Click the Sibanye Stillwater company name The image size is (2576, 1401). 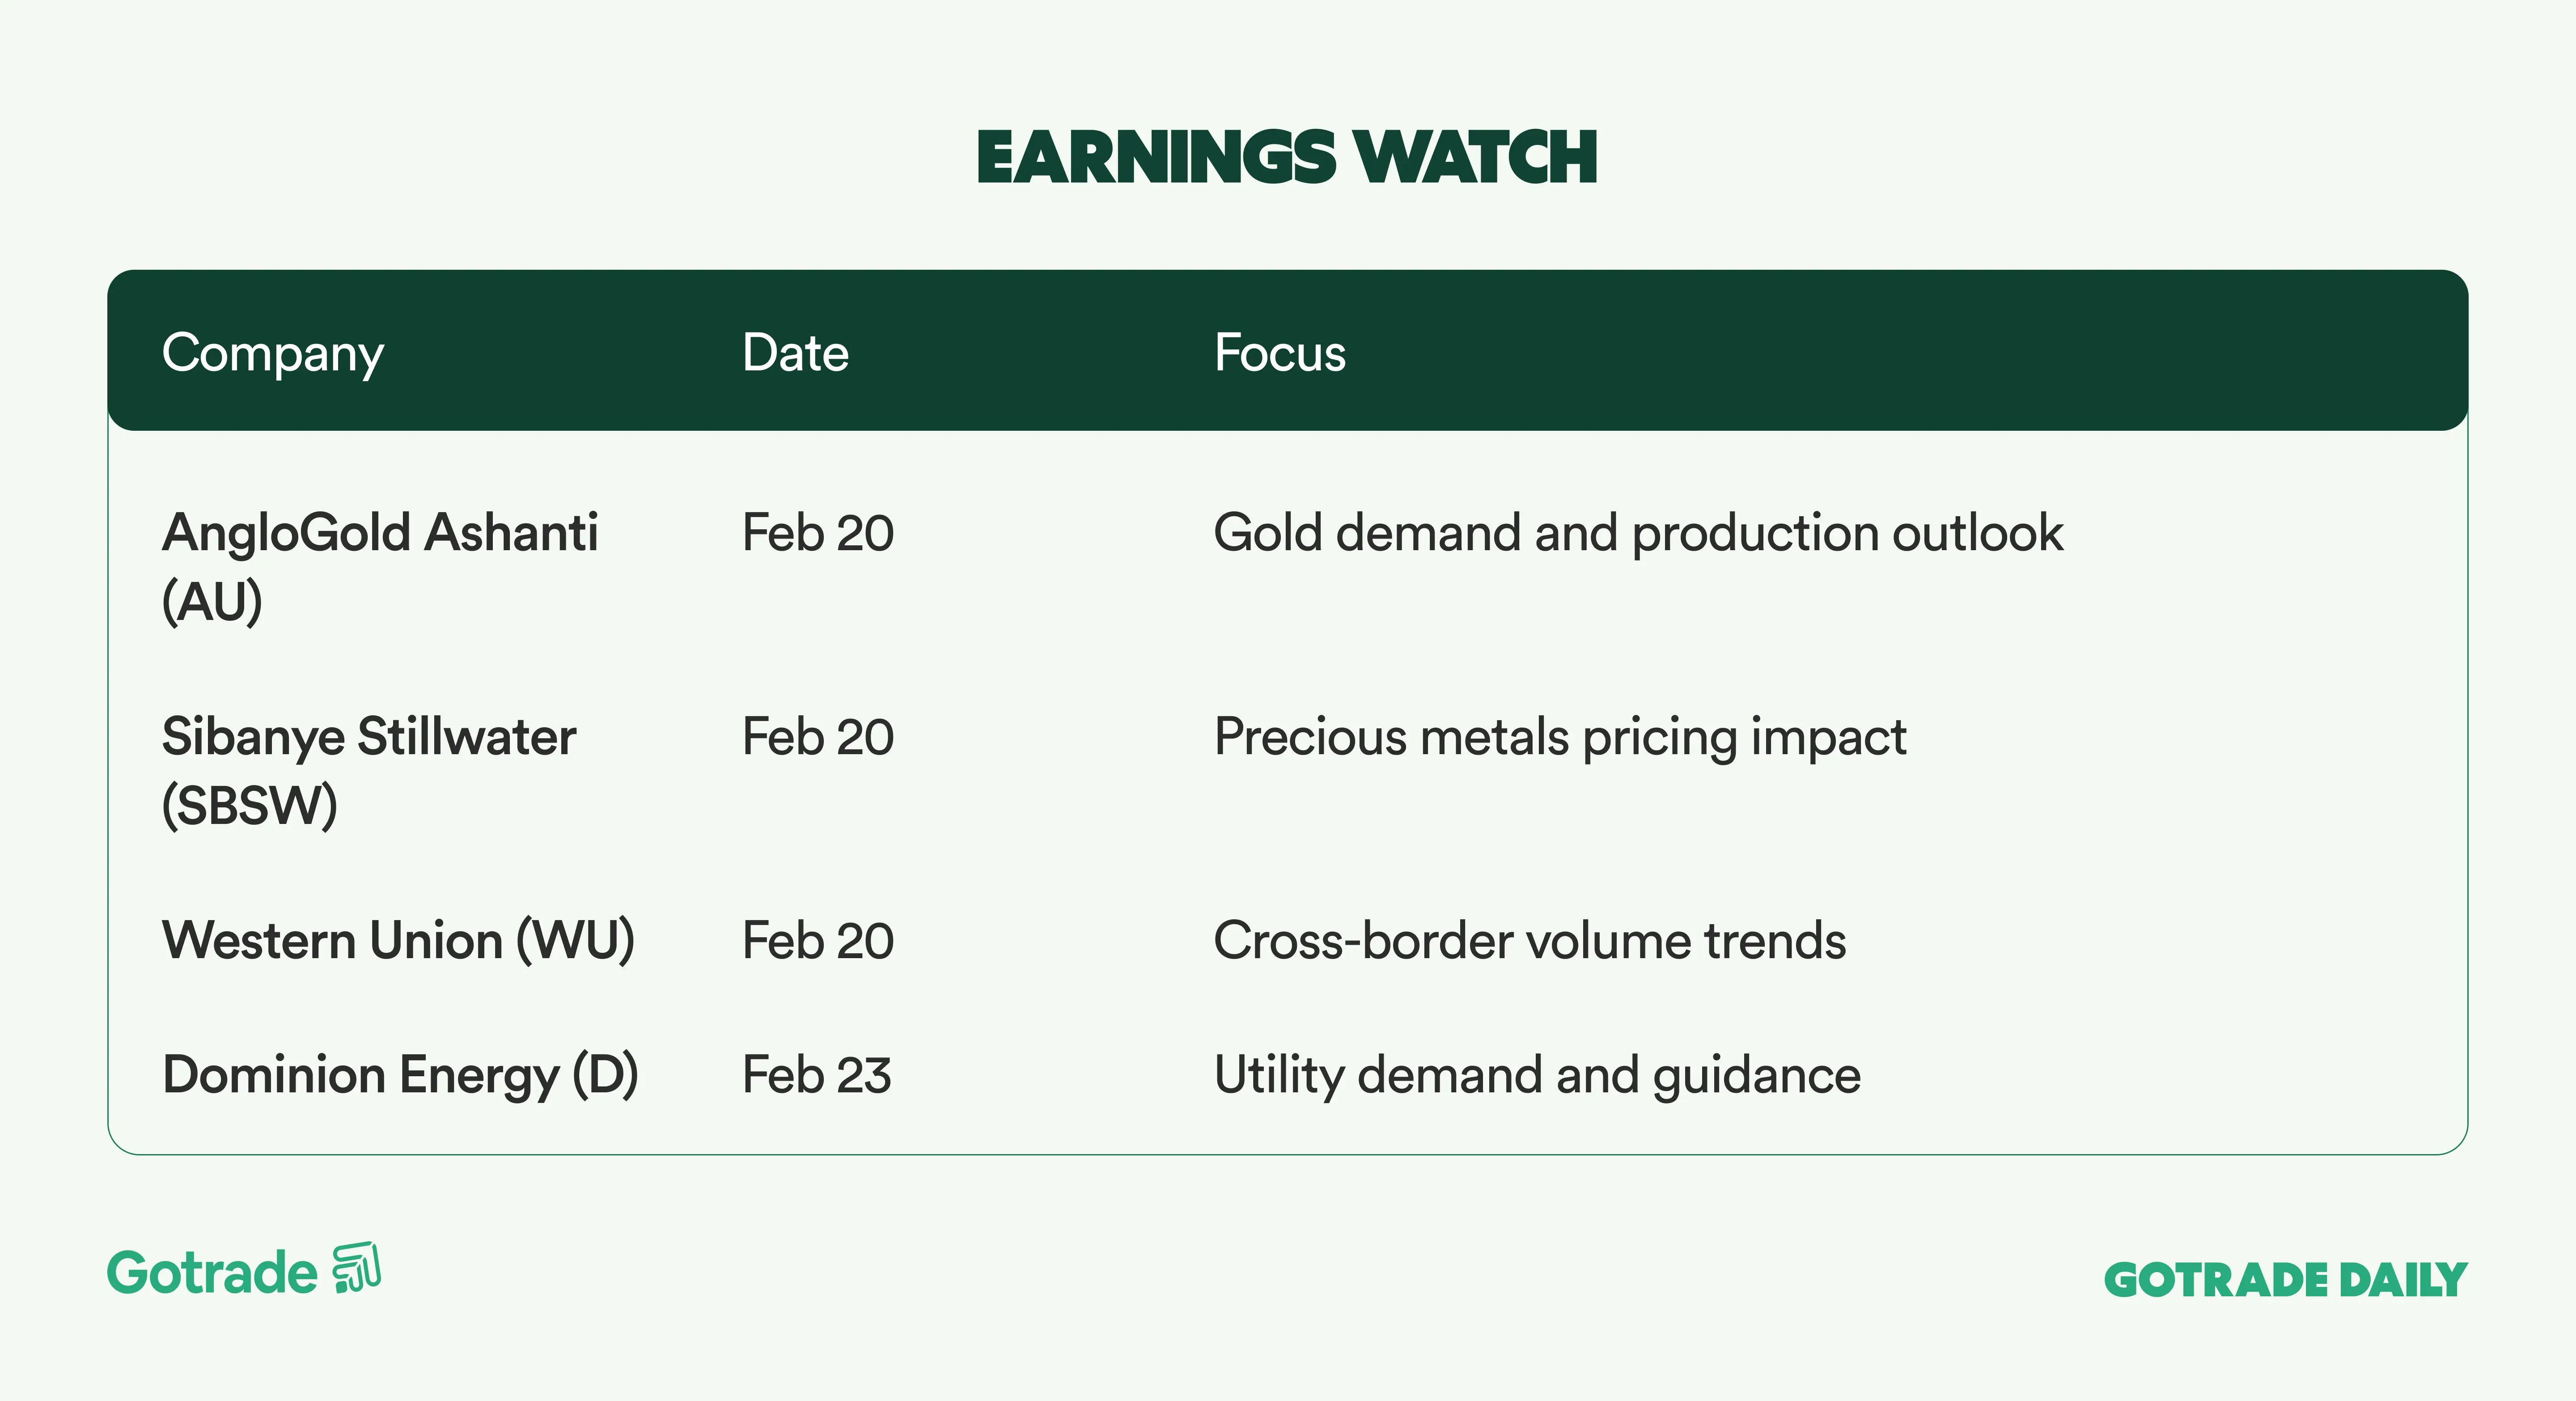coord(369,737)
